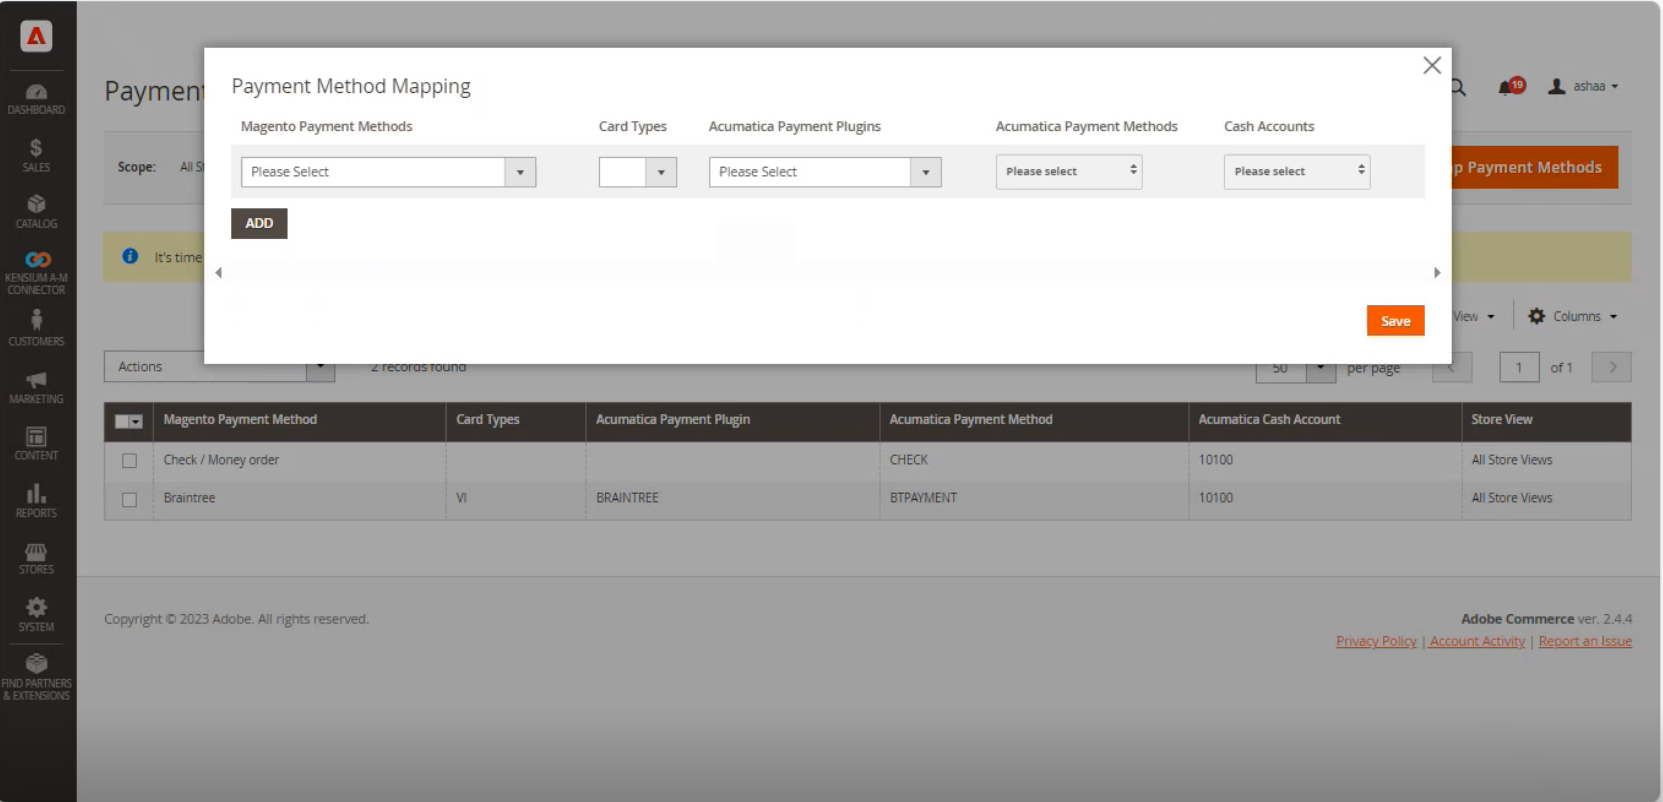Open the notifications bell
Image resolution: width=1663 pixels, height=802 pixels.
tap(1510, 86)
